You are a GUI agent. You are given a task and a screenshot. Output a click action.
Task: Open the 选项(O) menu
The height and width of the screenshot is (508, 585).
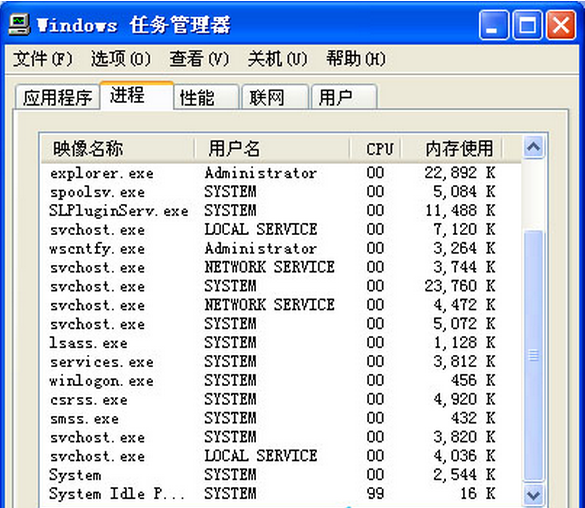121,59
